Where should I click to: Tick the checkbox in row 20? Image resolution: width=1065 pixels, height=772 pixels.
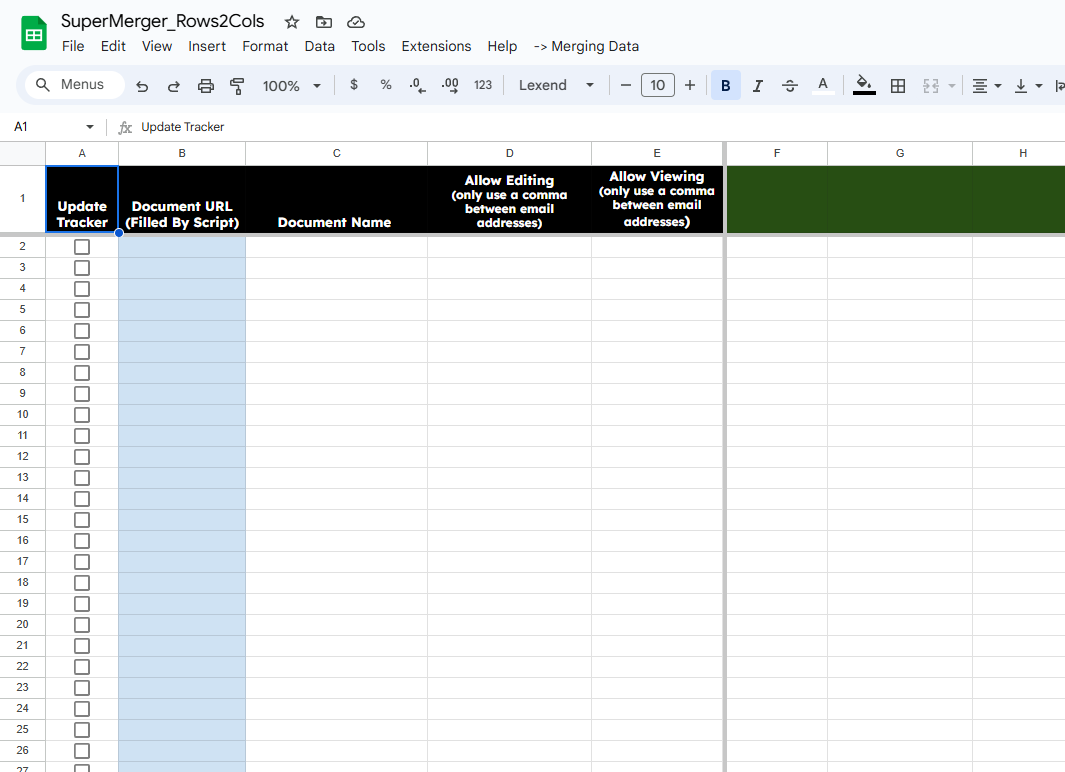[82, 625]
